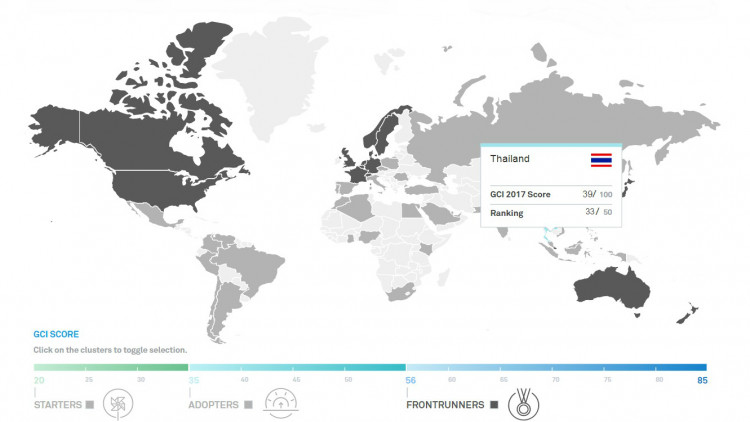
Task: Click the 56 Frontrunners threshold label
Action: pos(410,380)
